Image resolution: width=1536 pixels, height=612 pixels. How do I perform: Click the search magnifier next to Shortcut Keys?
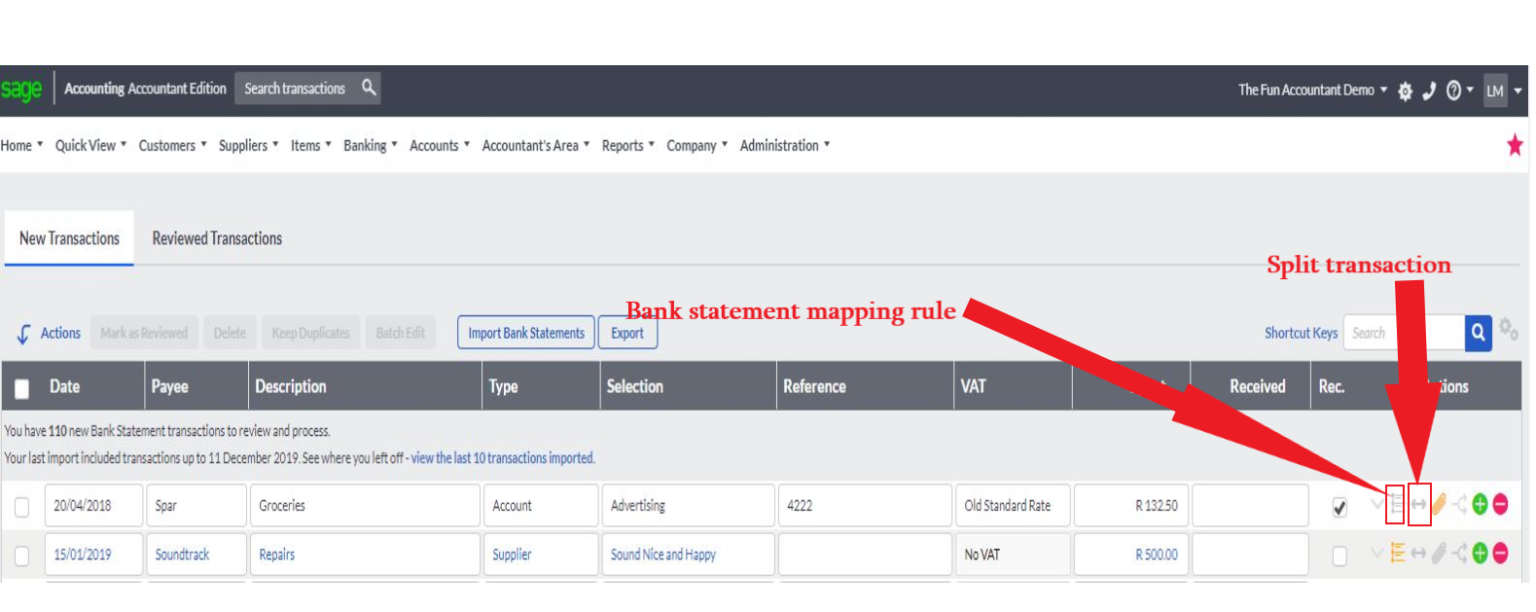(x=1478, y=332)
